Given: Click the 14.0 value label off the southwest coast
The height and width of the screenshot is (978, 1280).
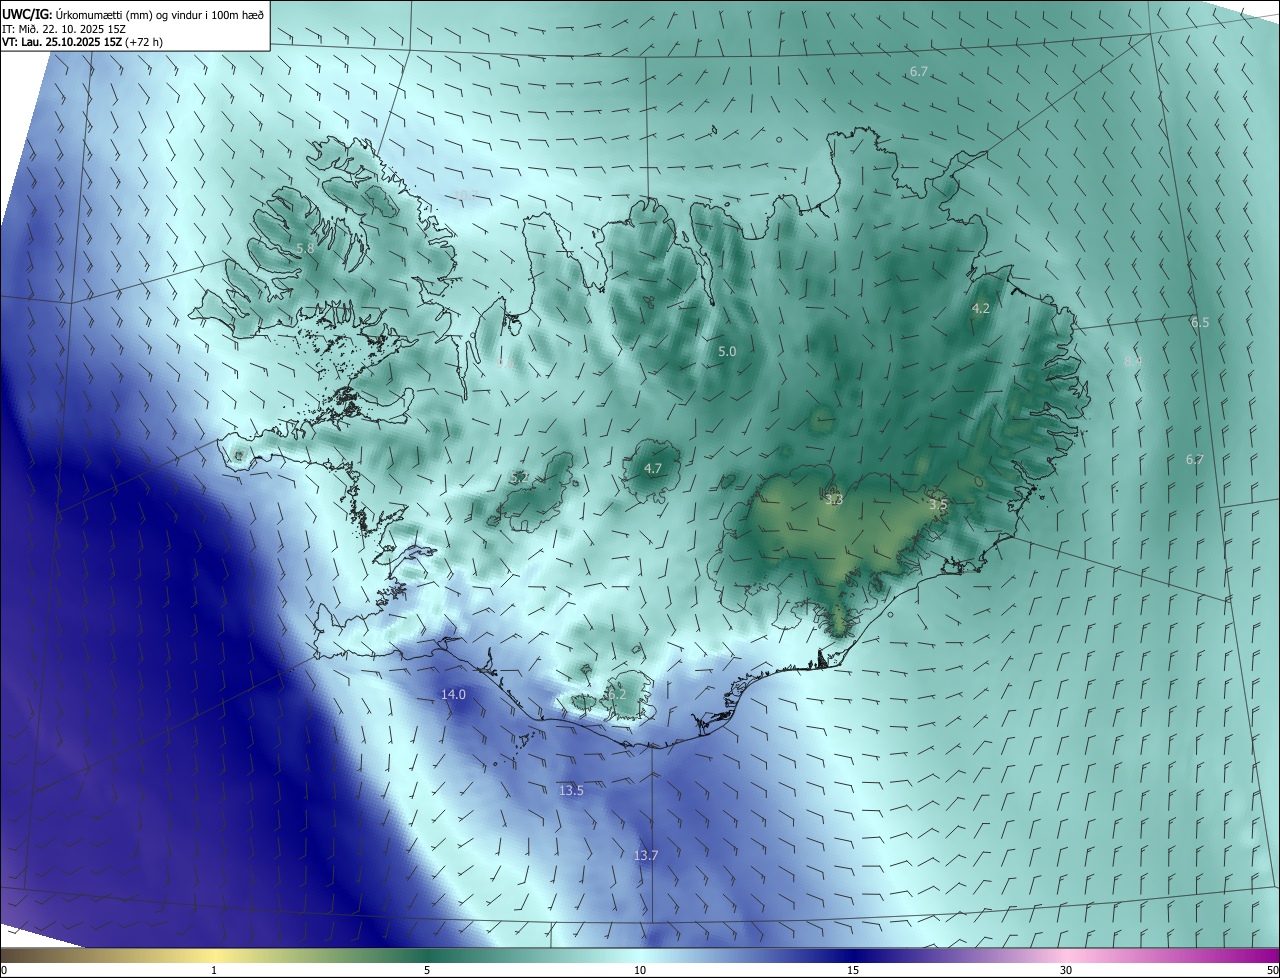Looking at the screenshot, I should (454, 694).
